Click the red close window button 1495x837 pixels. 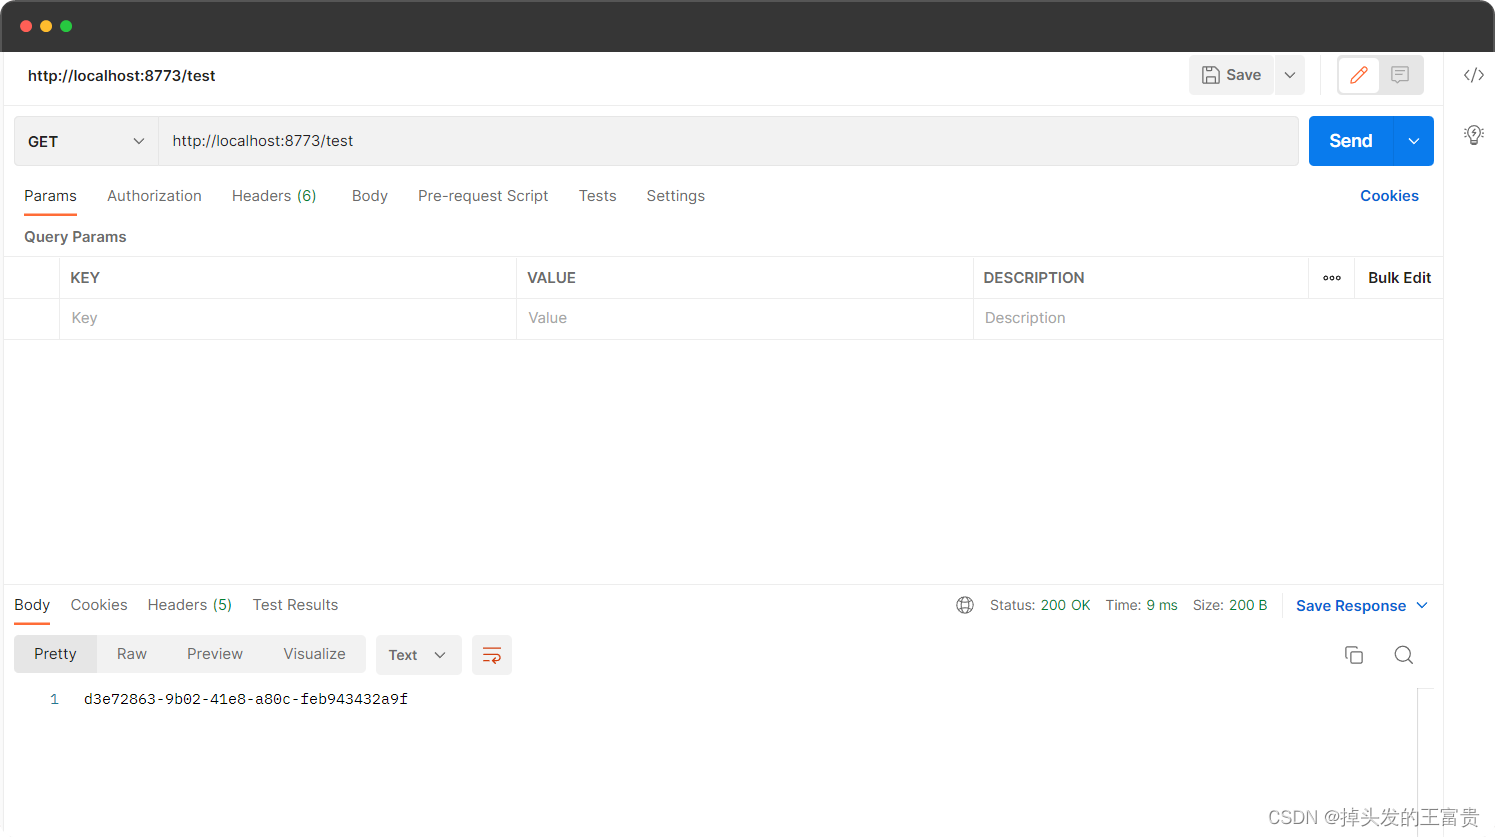coord(26,26)
